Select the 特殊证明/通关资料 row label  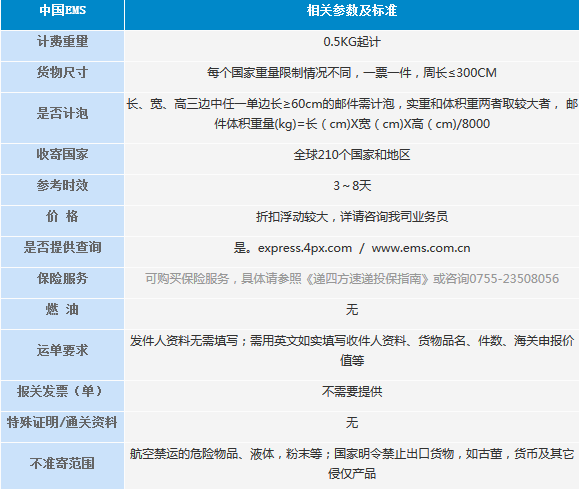[x=62, y=422]
